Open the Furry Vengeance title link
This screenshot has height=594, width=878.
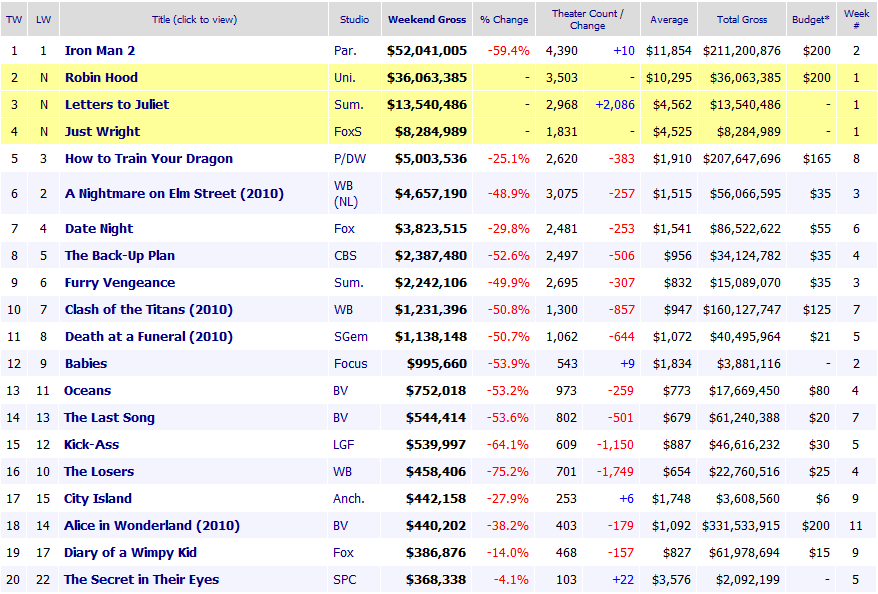coord(120,283)
